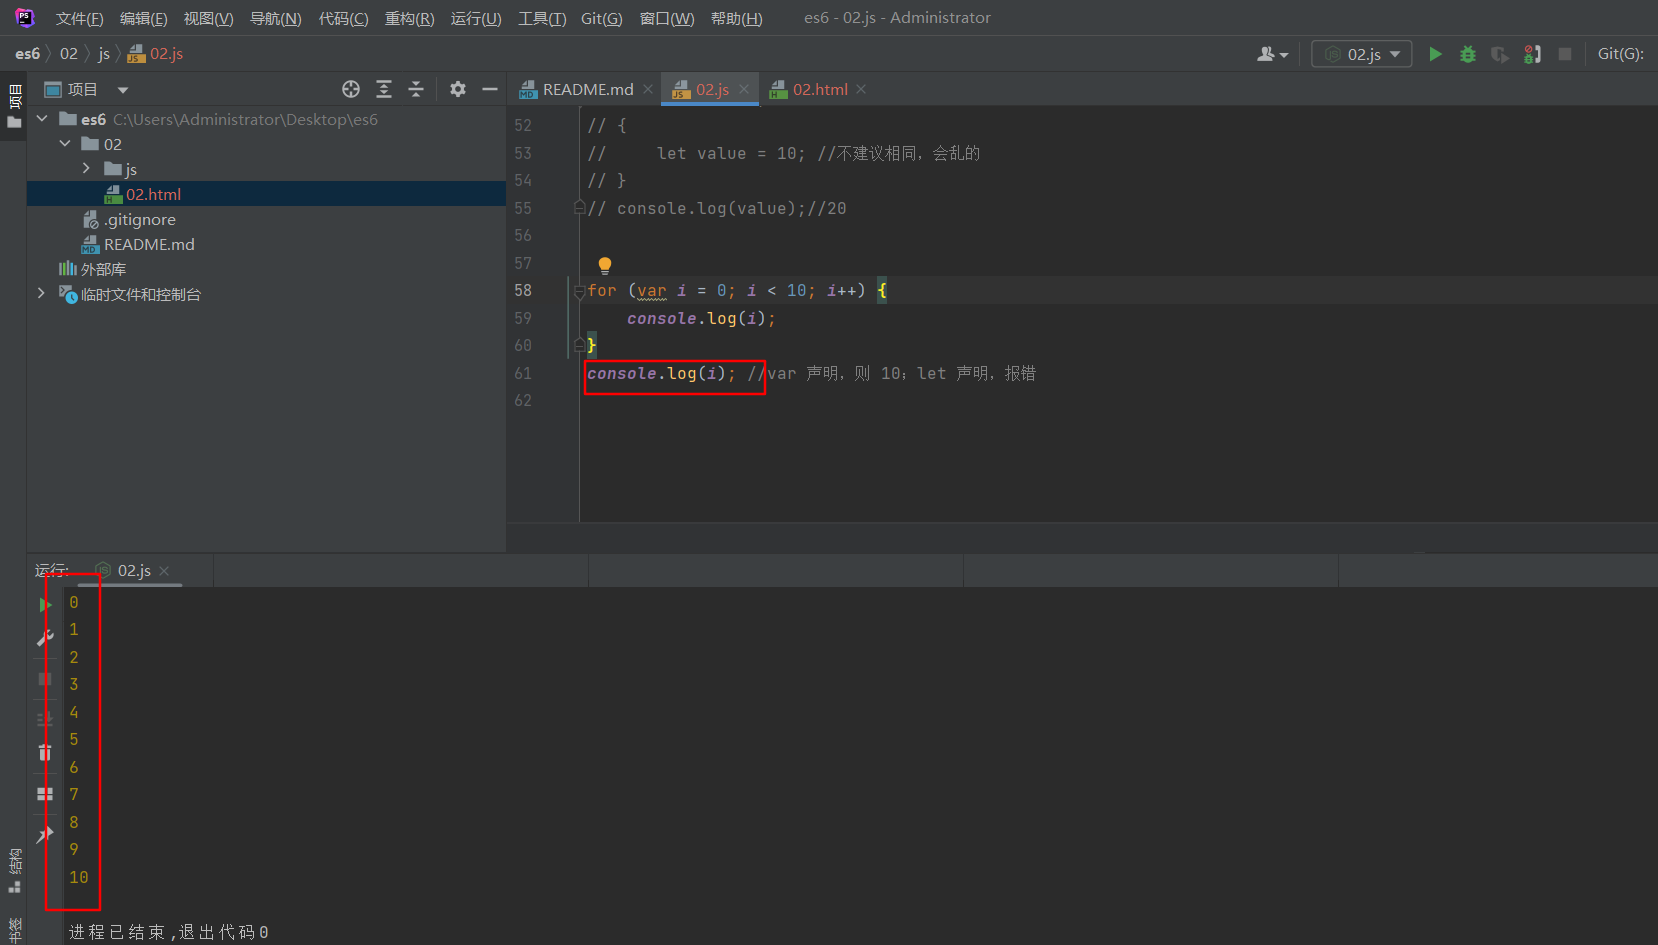Image resolution: width=1658 pixels, height=945 pixels.
Task: Open the Structure tool window sidebar button
Action: pos(14,871)
